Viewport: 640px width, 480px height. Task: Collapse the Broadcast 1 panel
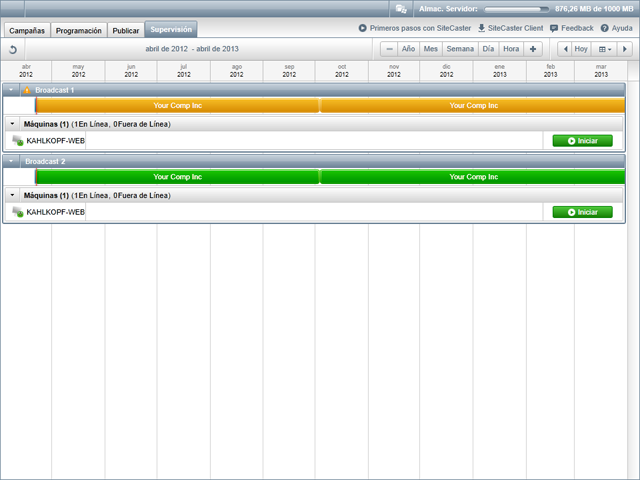point(11,90)
